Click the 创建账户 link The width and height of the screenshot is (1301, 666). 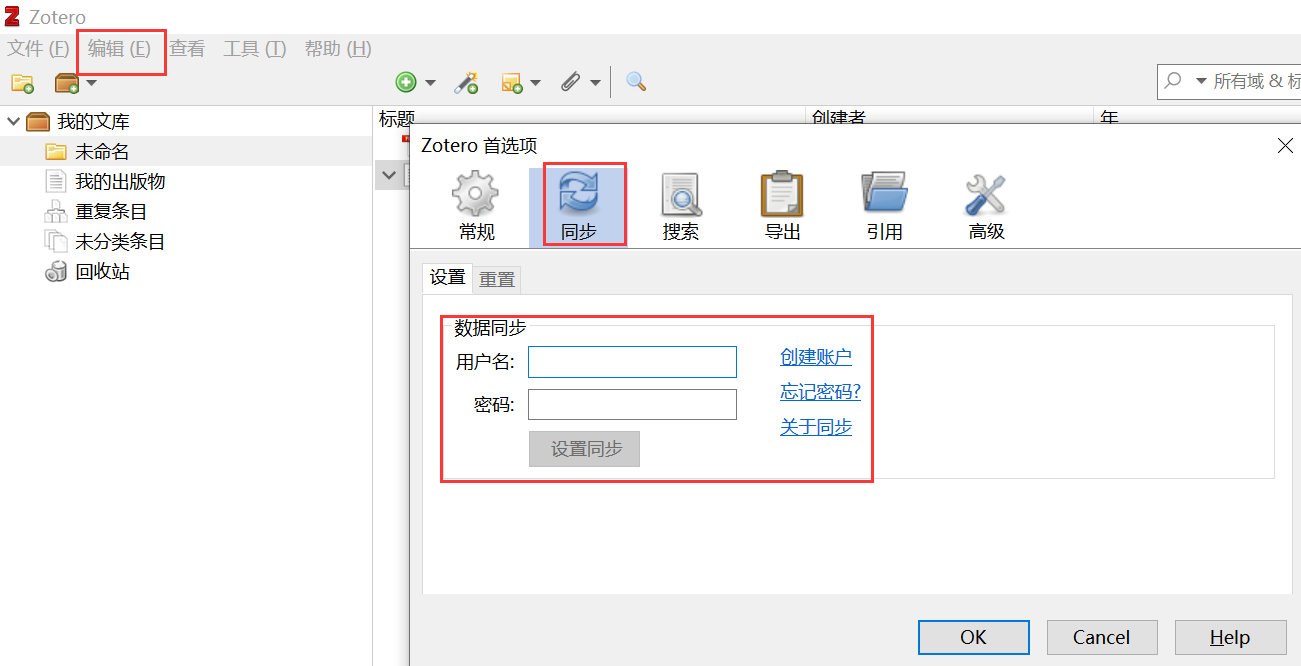[x=816, y=357]
